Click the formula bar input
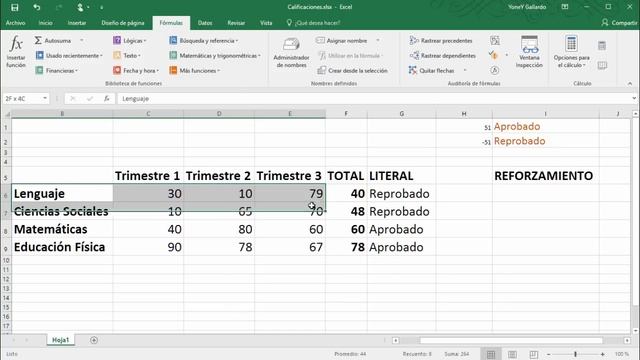This screenshot has height=360, width=640. [373, 98]
